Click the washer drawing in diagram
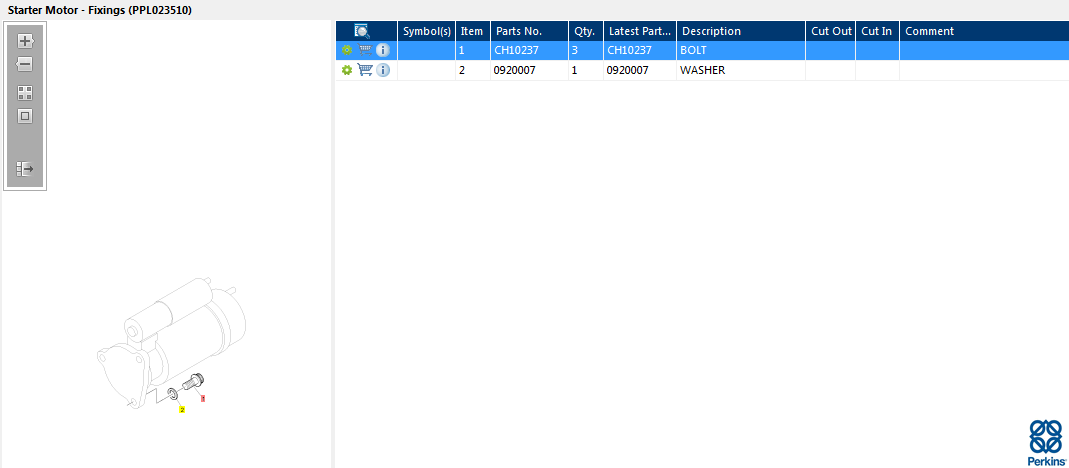This screenshot has height=468, width=1069. point(172,394)
